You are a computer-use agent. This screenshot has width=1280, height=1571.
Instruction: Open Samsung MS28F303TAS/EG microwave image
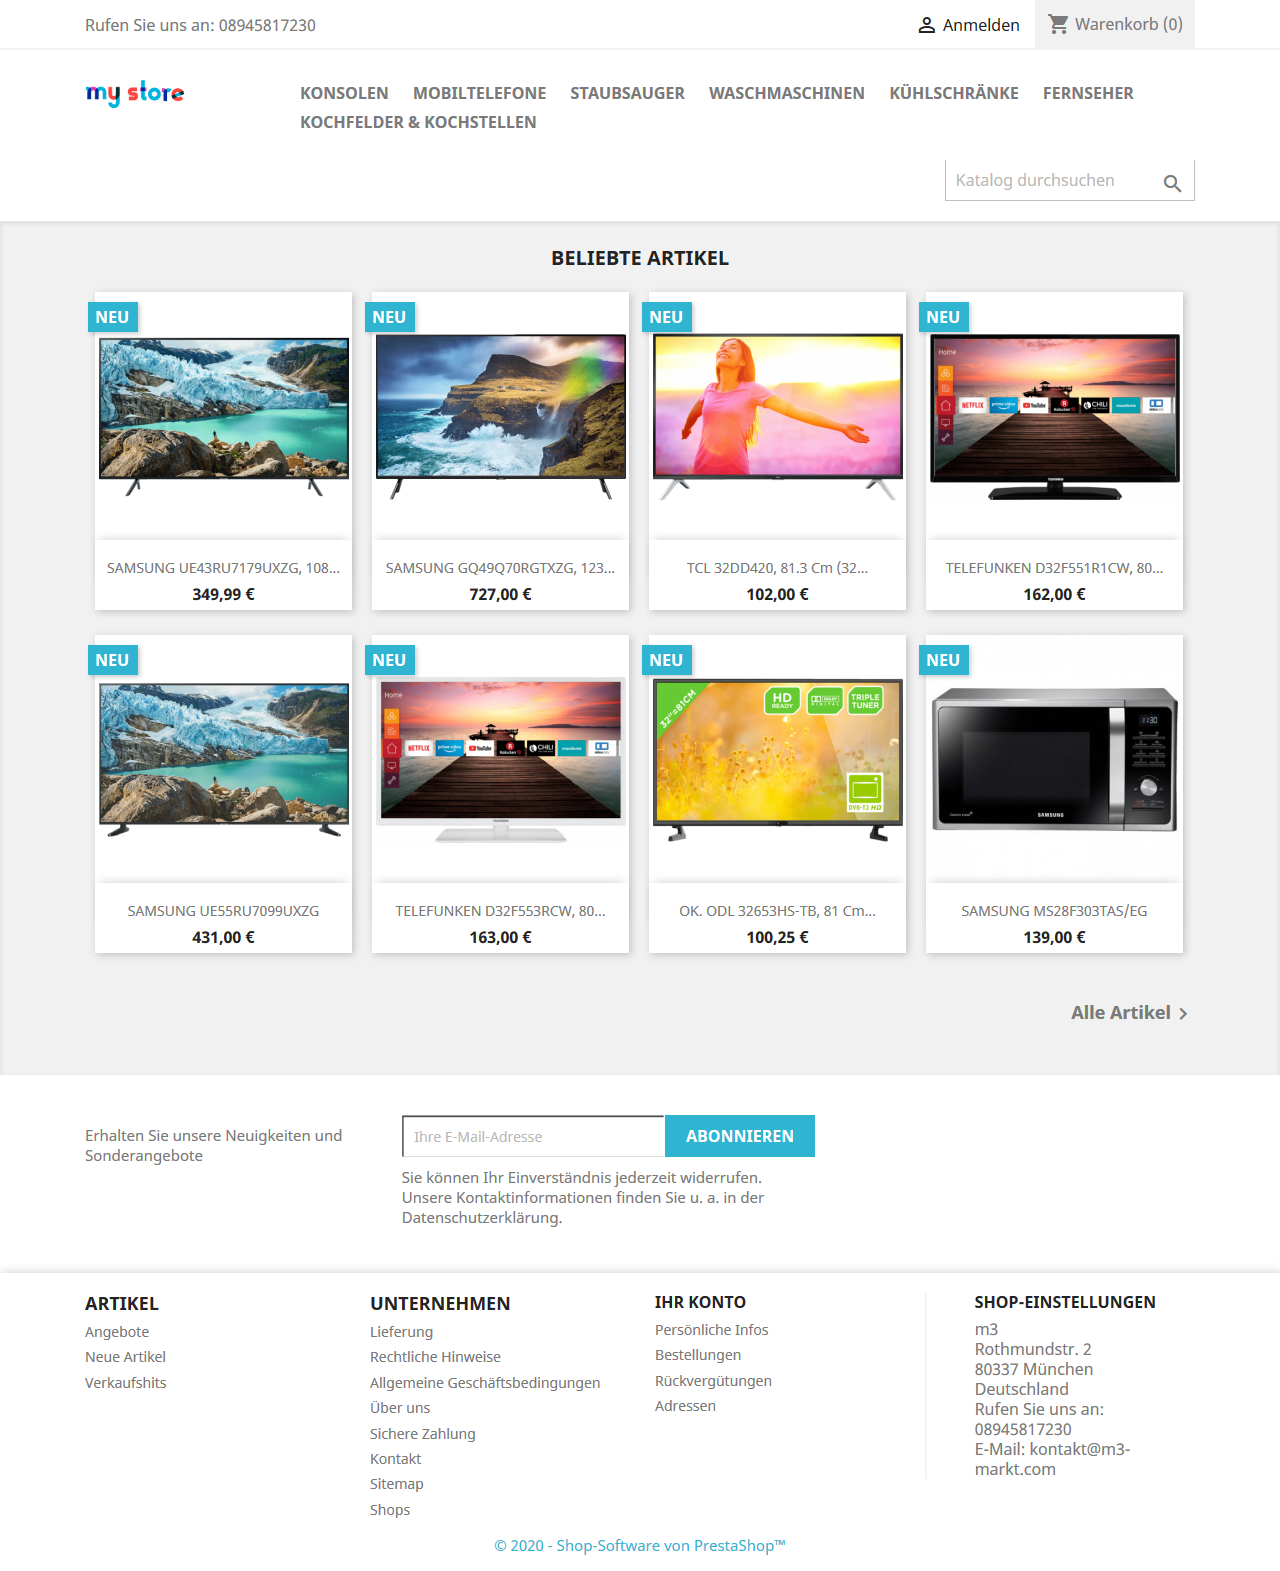1054,759
